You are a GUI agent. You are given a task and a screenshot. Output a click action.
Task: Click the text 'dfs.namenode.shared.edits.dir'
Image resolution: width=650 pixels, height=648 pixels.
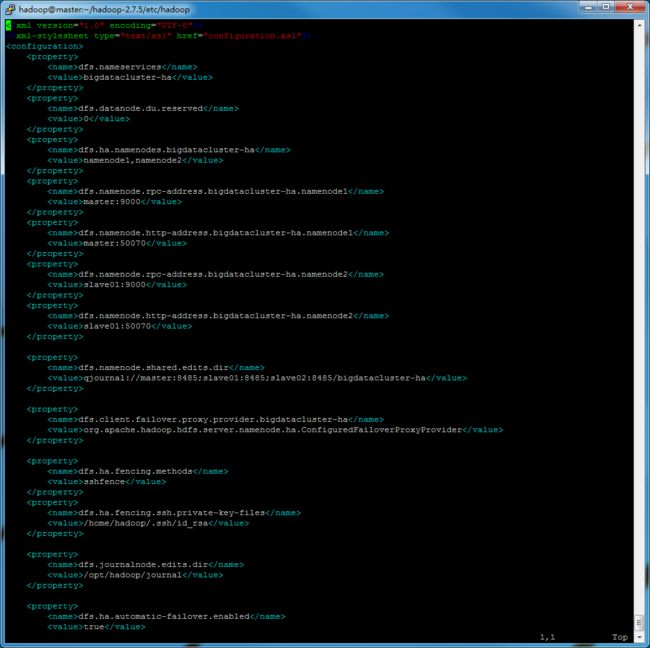click(153, 367)
